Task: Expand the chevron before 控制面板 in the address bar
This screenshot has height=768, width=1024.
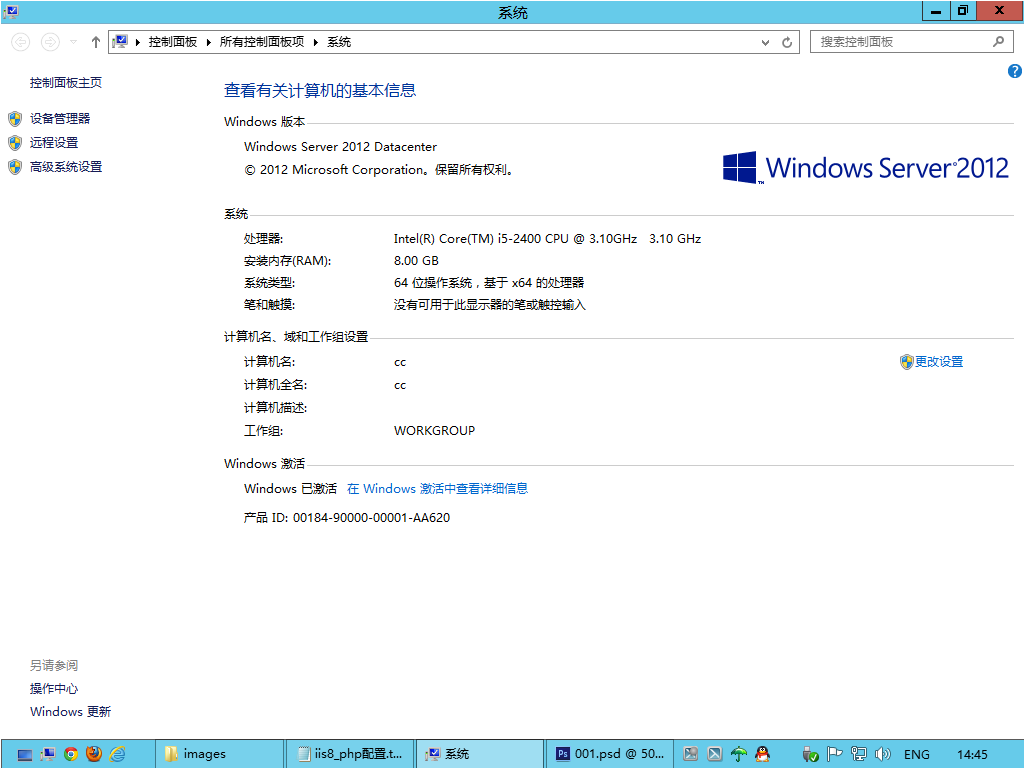Action: pos(138,42)
